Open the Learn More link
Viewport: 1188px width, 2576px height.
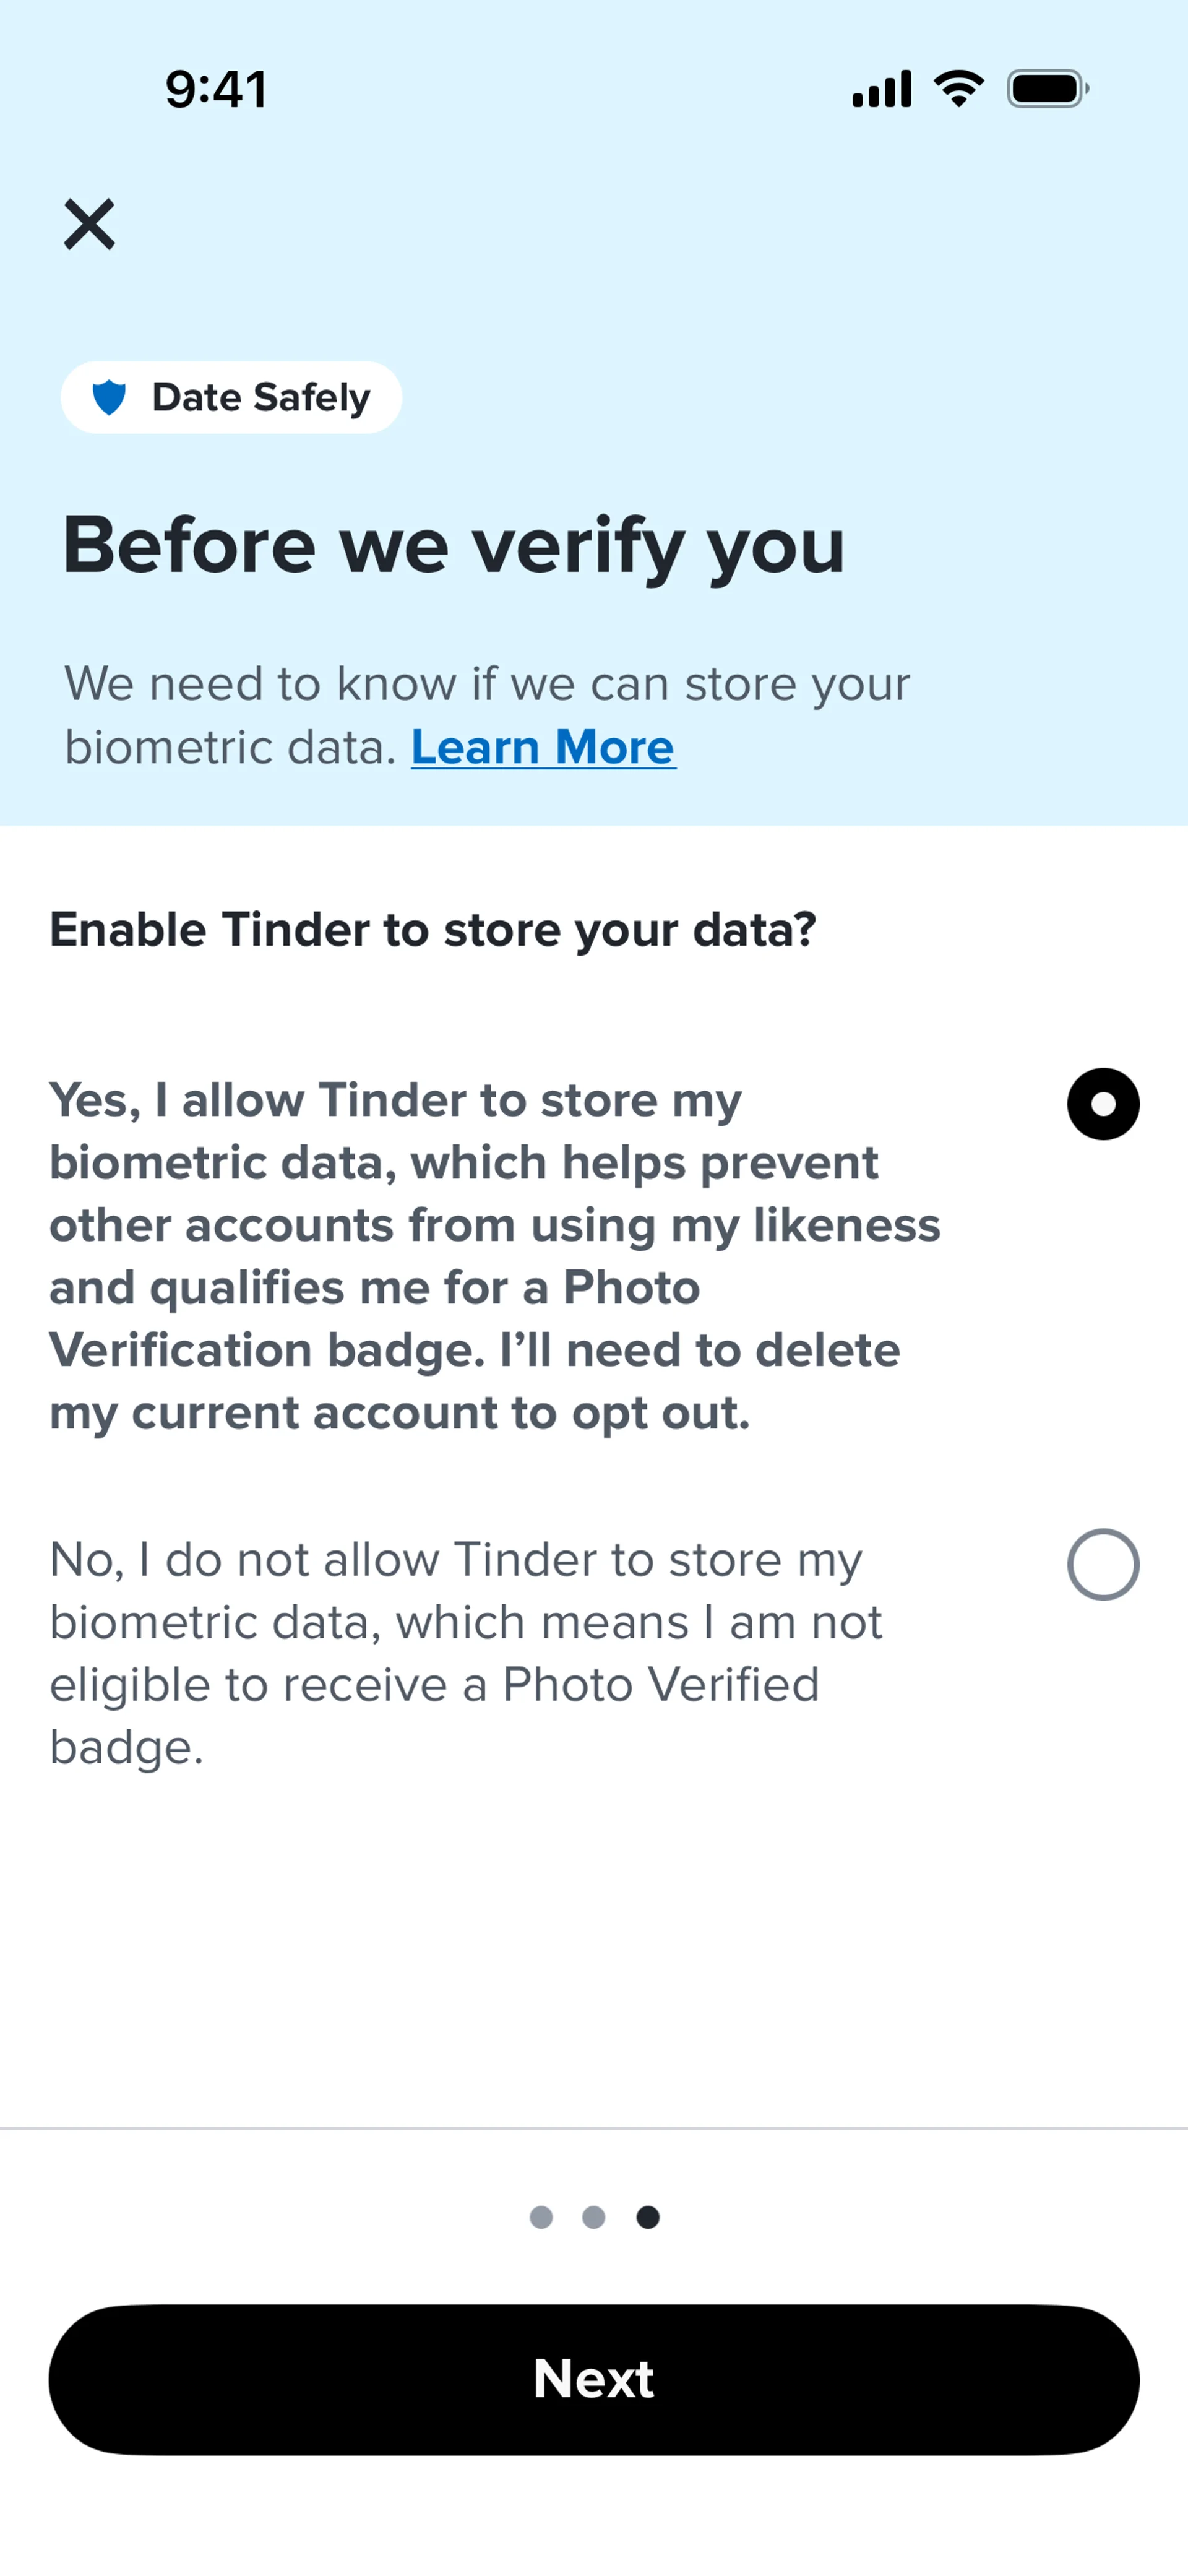543,747
